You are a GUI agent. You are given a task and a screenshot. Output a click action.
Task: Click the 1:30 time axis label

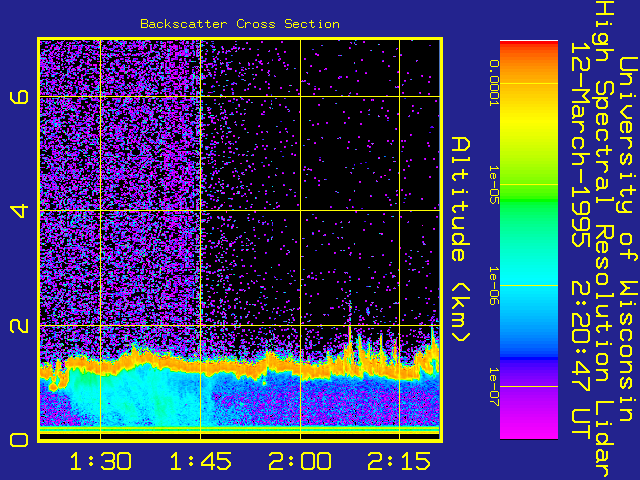(x=101, y=461)
